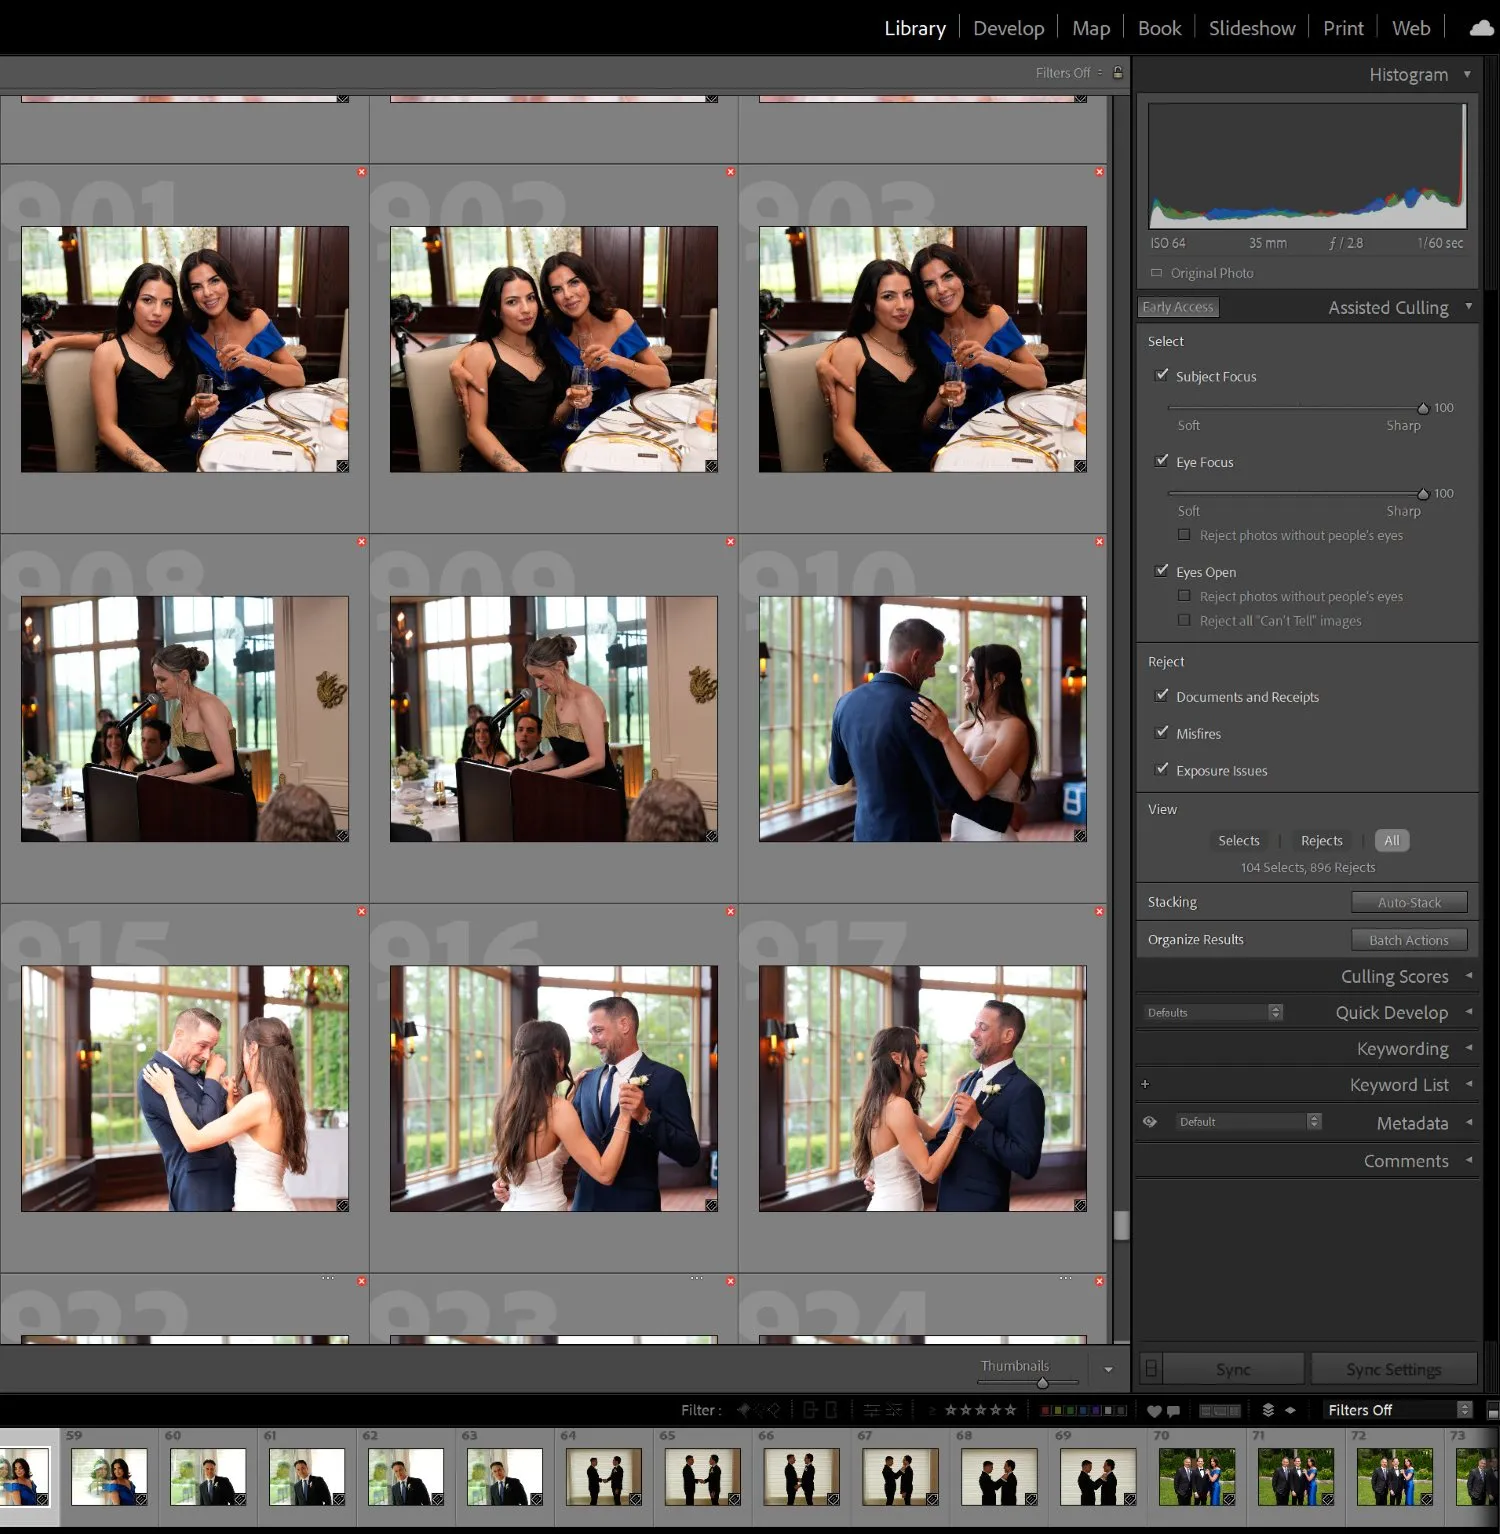Switch to the Develop module
The height and width of the screenshot is (1534, 1500).
pos(1008,27)
